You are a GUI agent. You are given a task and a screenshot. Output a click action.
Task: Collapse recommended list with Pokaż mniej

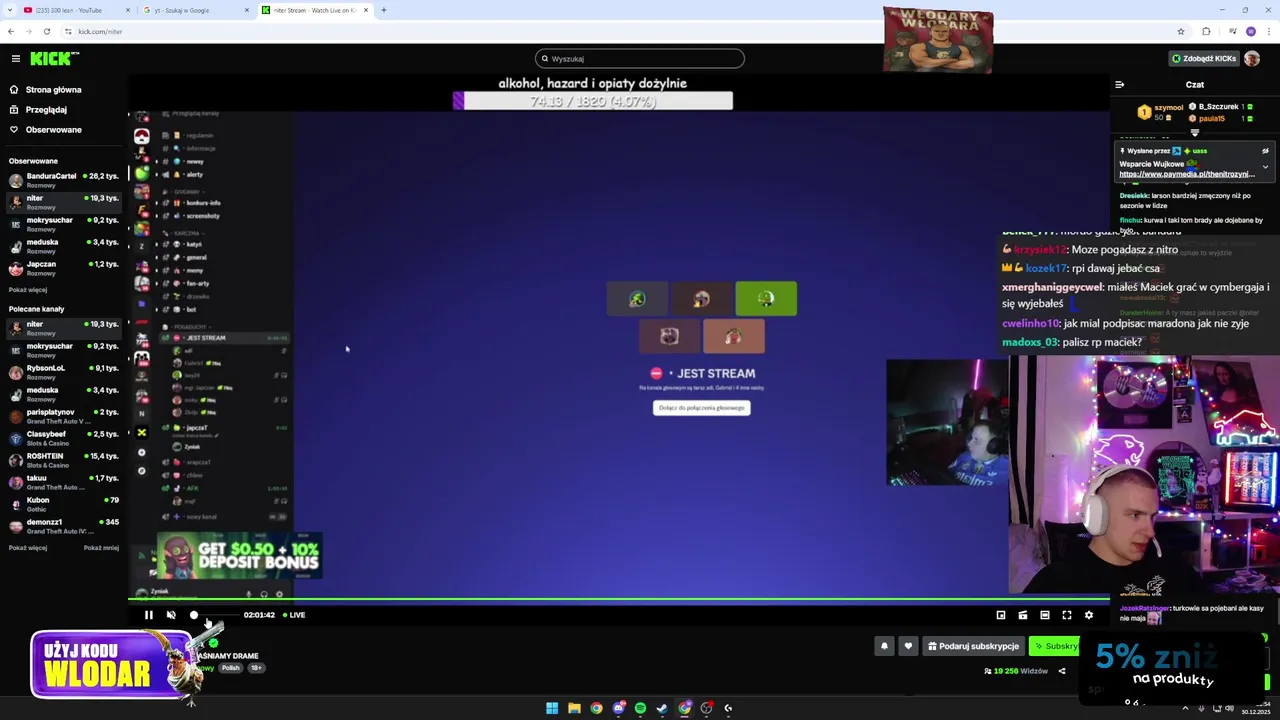click(101, 548)
